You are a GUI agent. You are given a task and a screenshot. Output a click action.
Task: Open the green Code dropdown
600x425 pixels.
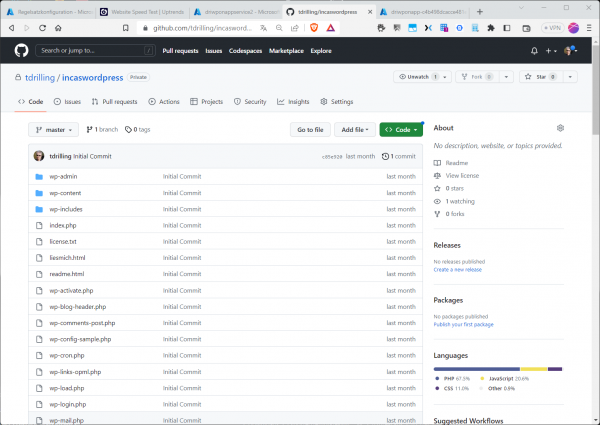(x=401, y=130)
